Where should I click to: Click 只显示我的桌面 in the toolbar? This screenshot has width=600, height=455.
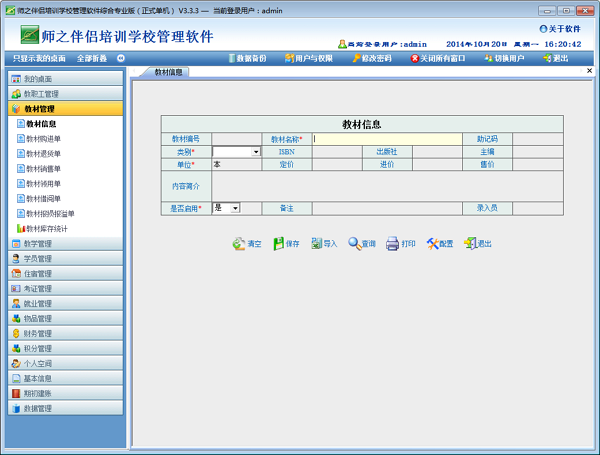point(39,58)
